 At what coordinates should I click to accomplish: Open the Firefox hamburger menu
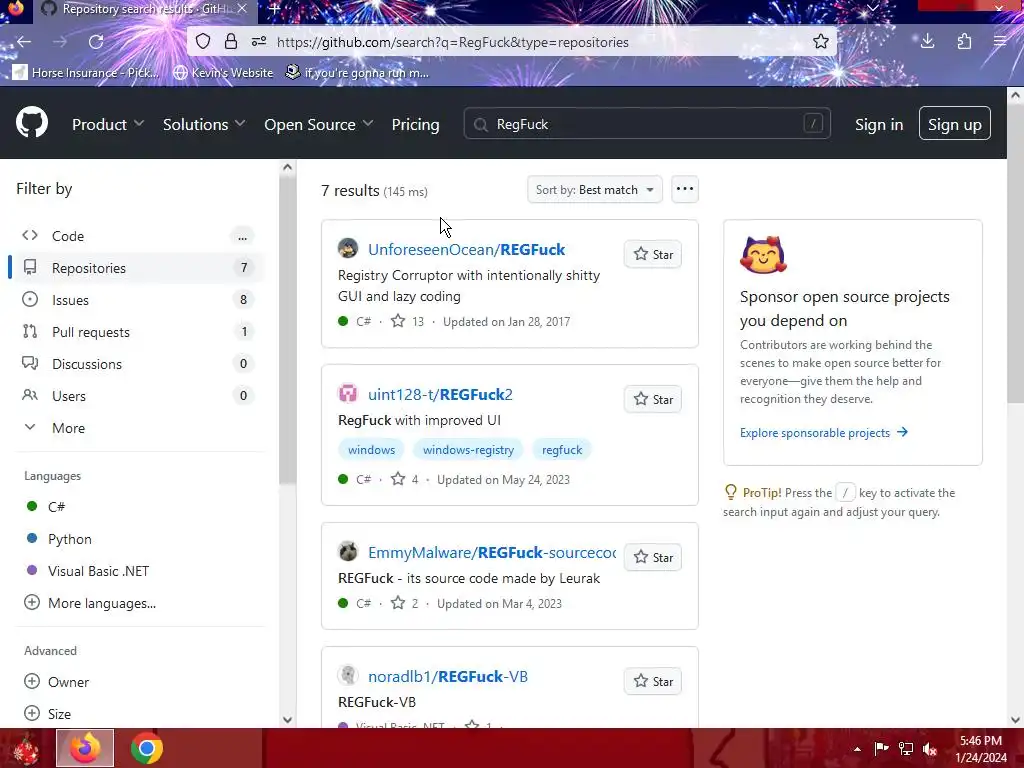click(1000, 42)
